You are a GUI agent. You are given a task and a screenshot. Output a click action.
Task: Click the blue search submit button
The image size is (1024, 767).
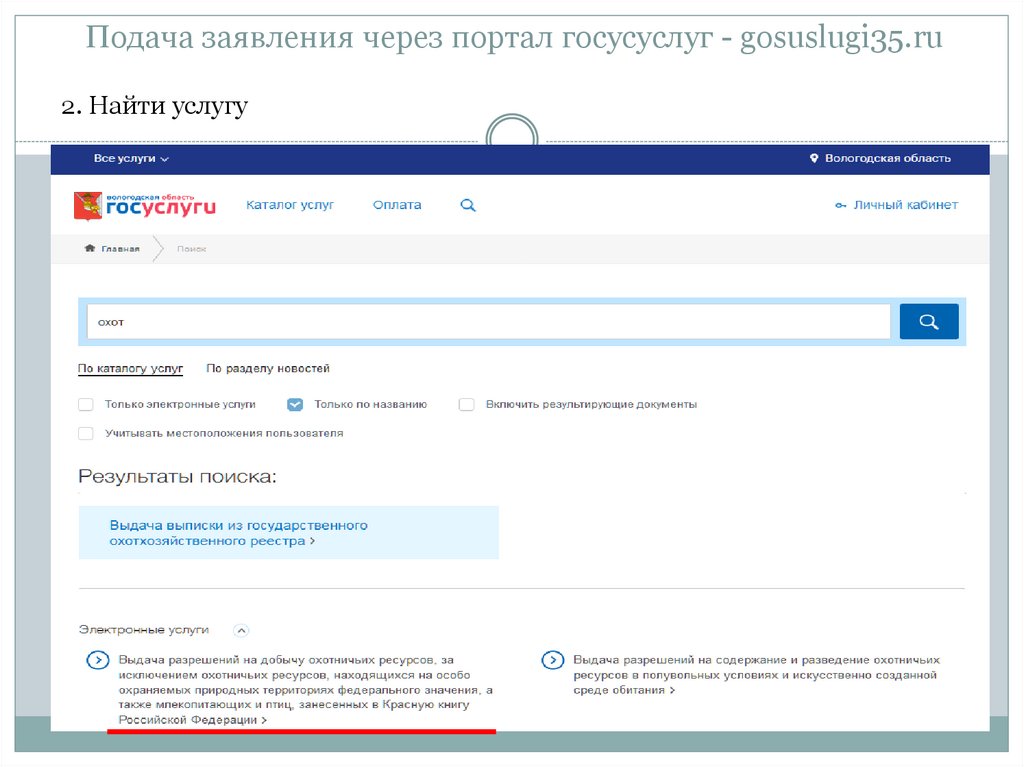click(x=928, y=321)
